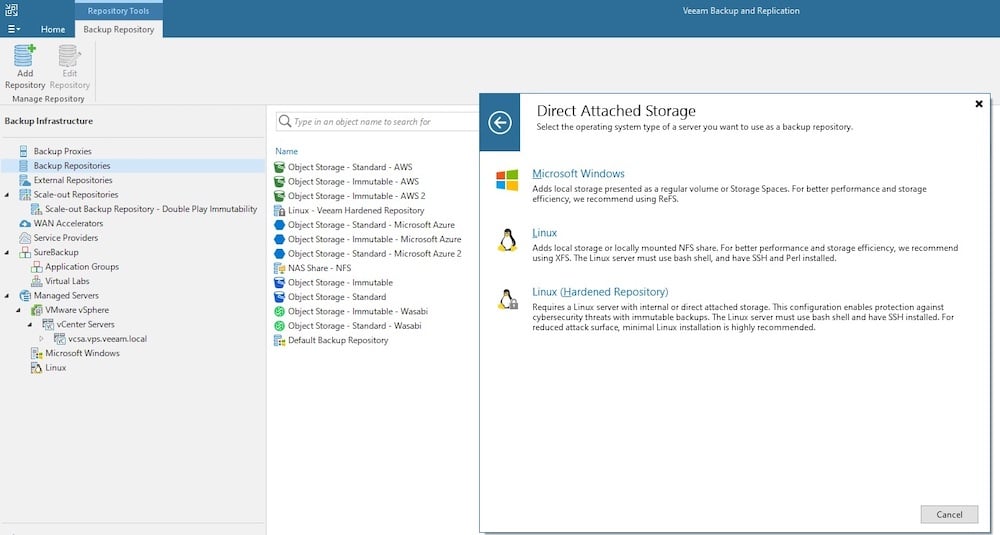Select the vCenter Servers tree label
The height and width of the screenshot is (535, 1000).
click(85, 325)
